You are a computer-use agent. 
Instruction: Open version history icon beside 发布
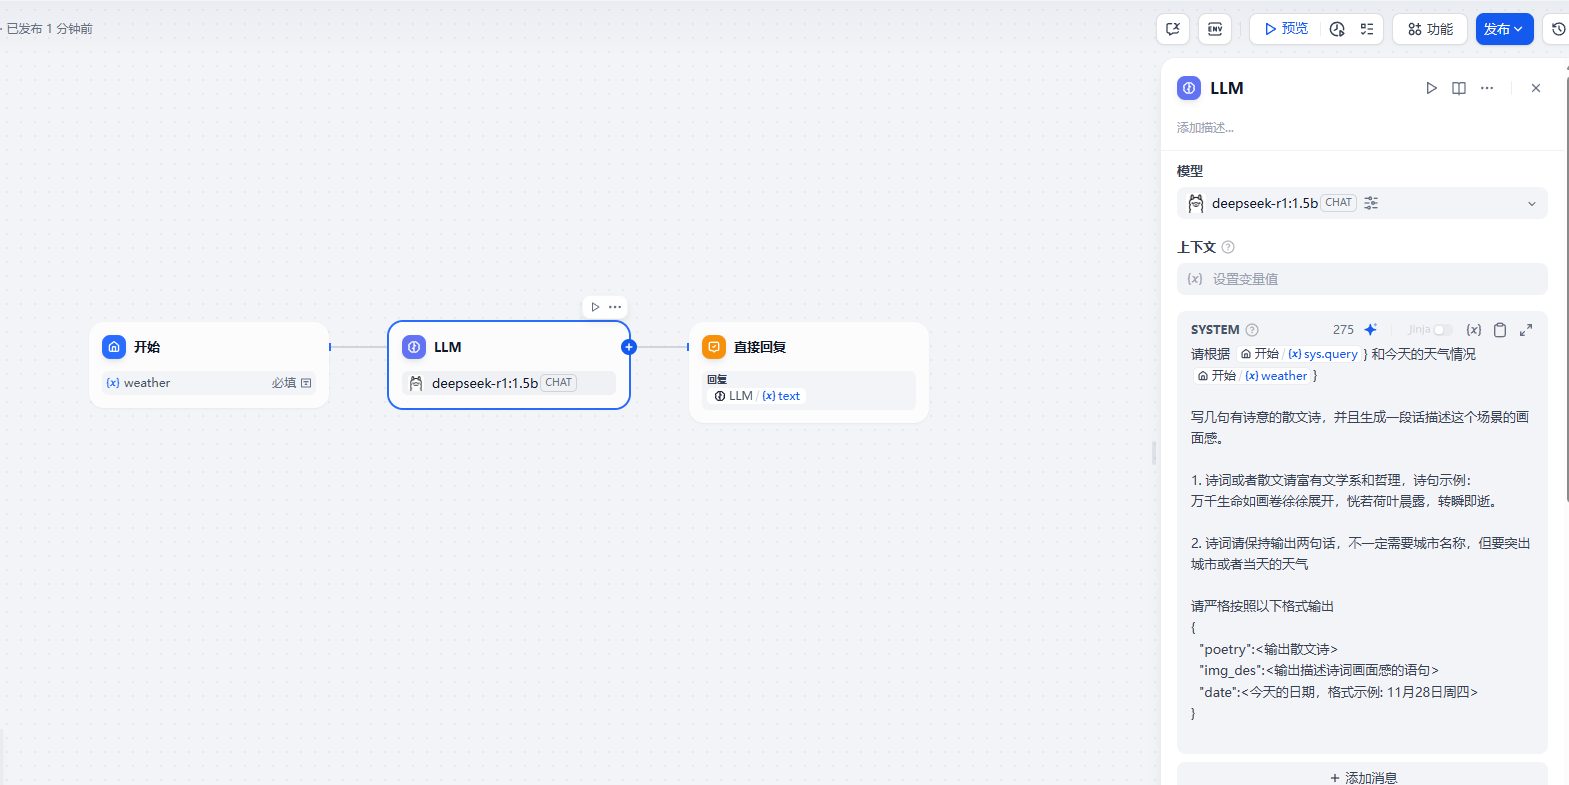[x=1558, y=29]
